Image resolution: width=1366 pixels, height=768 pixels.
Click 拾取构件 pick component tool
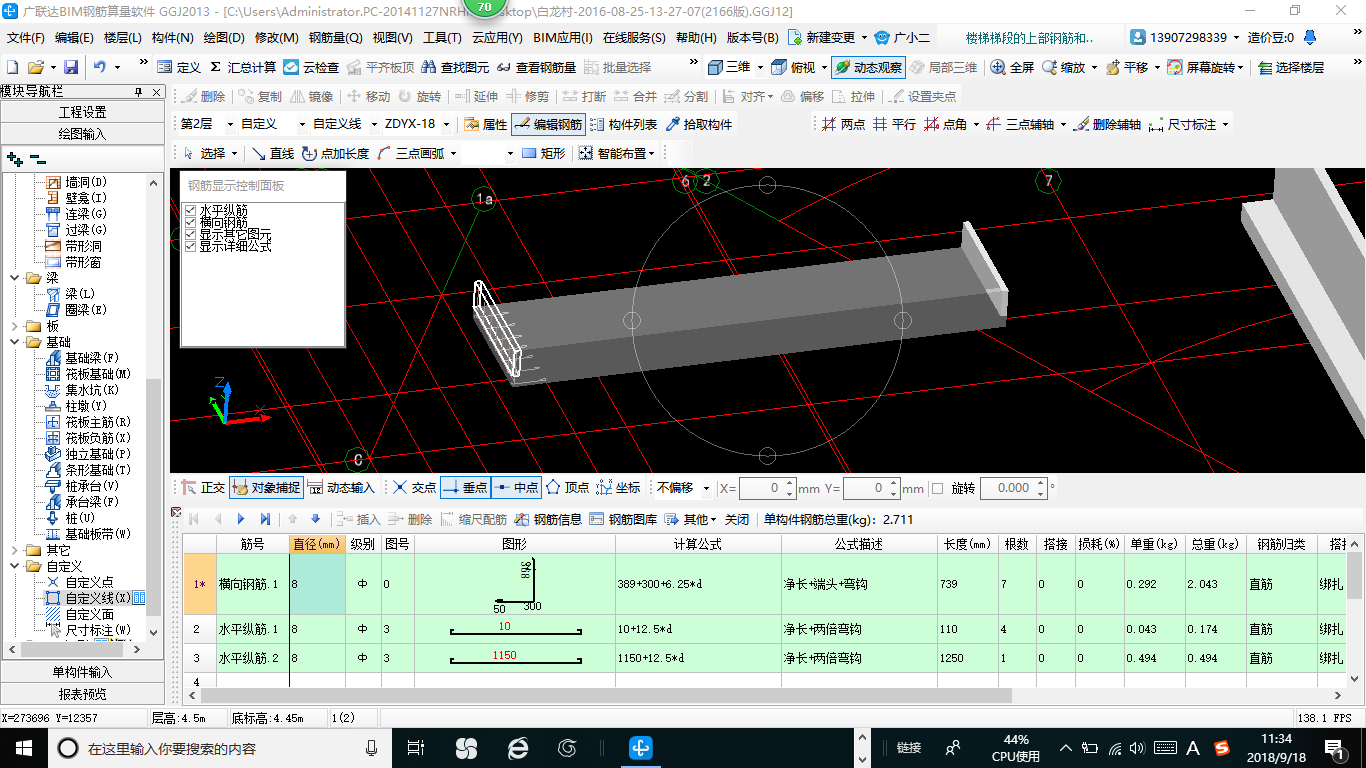[698, 124]
